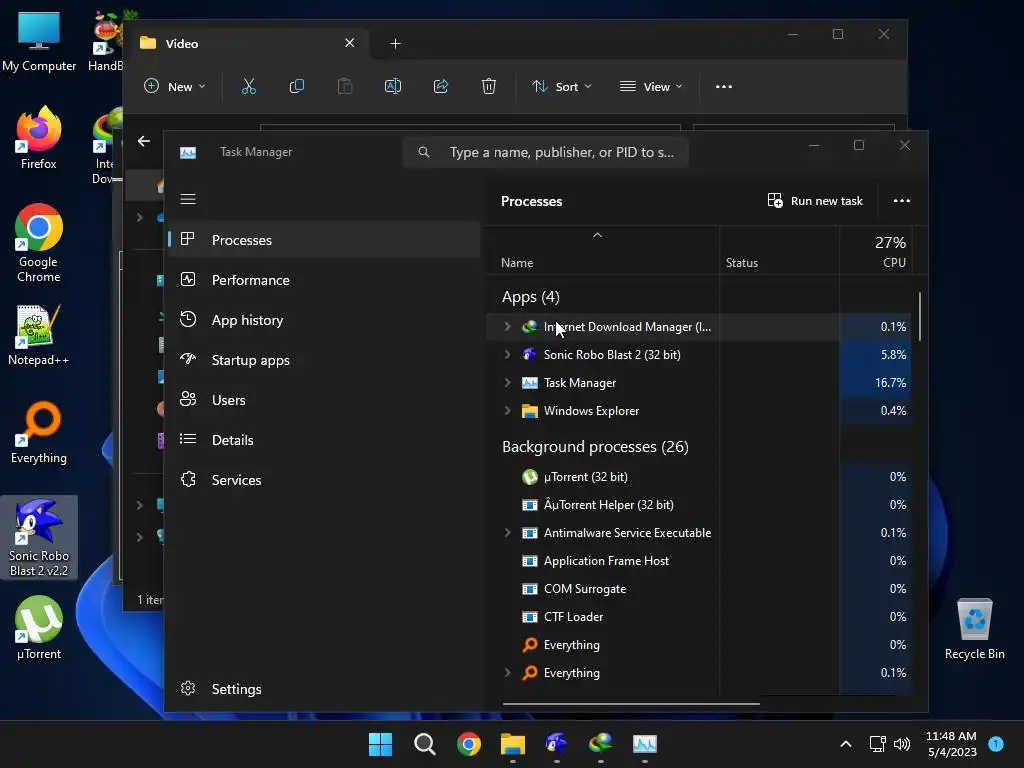The image size is (1024, 768).
Task: Open the Windows Start menu
Action: tap(380, 744)
